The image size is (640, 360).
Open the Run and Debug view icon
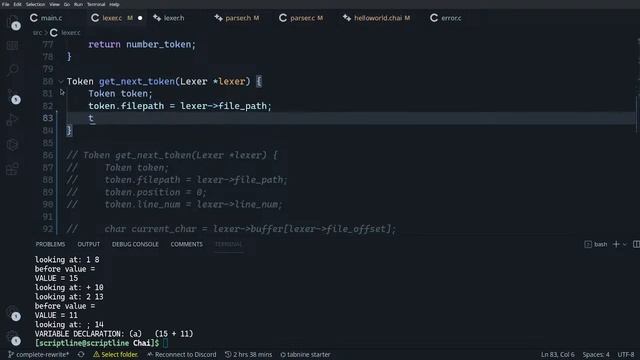click(x=13, y=120)
